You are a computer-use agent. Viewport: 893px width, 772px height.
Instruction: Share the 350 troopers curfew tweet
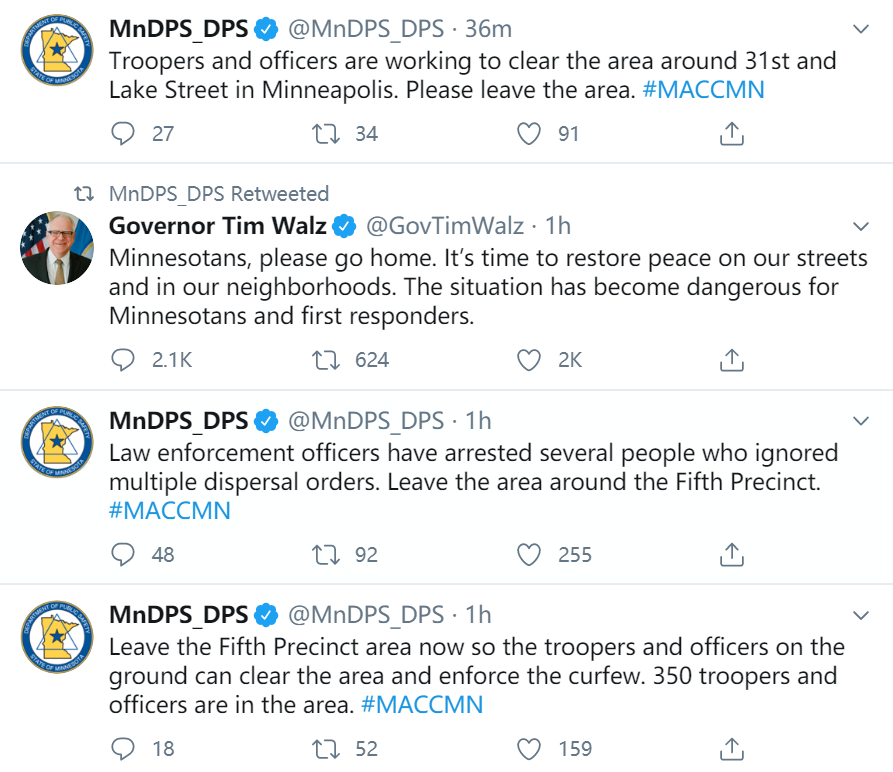(732, 749)
